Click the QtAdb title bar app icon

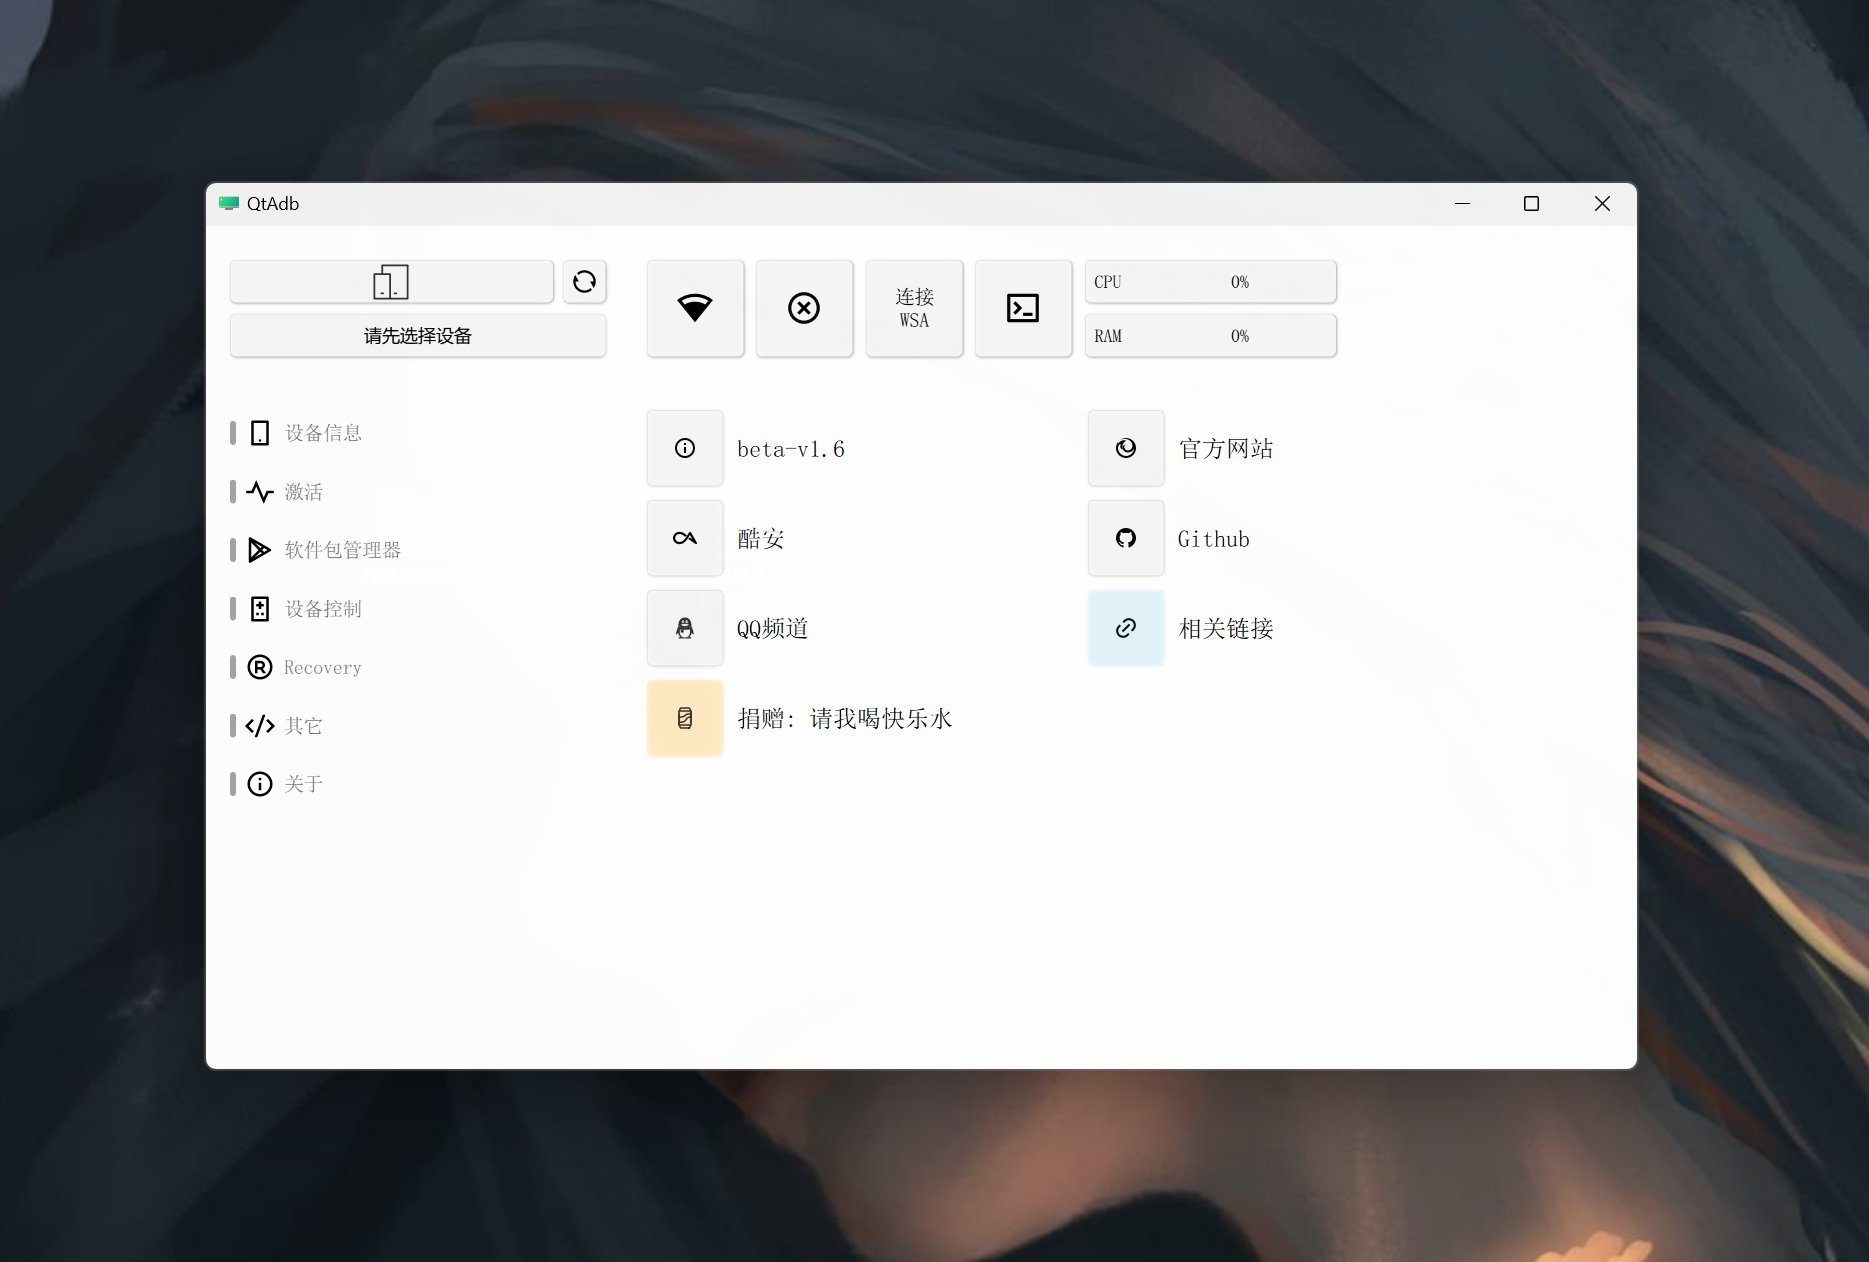[229, 204]
